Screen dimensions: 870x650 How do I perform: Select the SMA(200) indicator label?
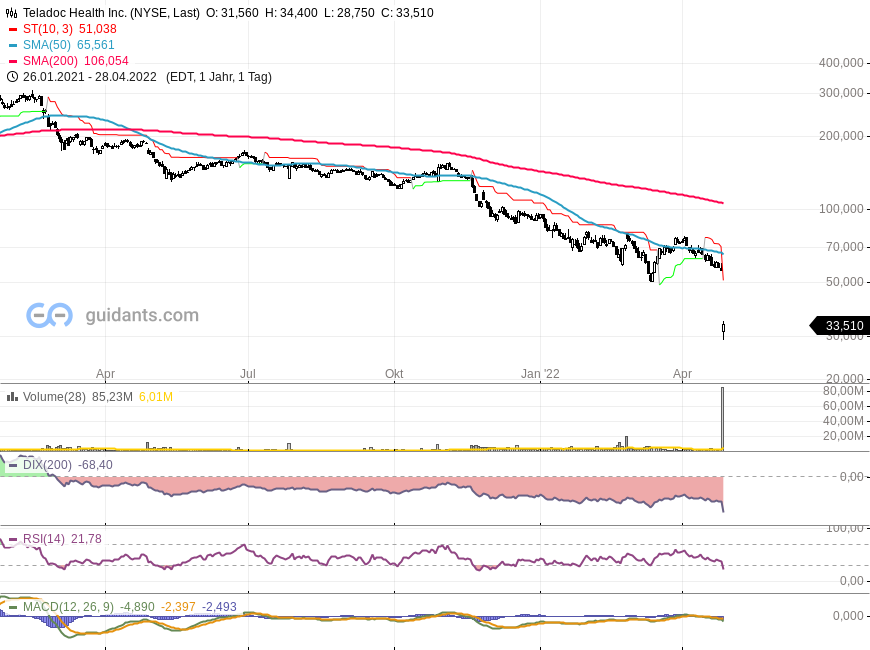click(50, 61)
